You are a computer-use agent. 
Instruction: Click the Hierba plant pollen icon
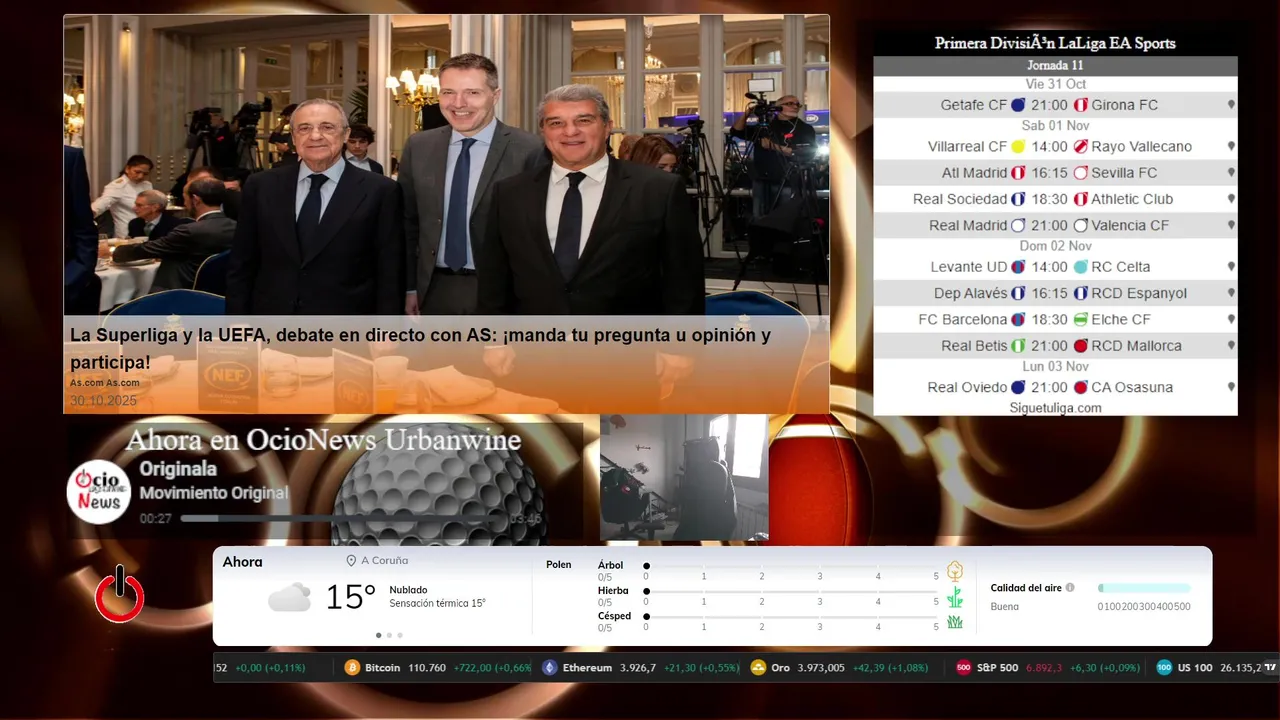[955, 597]
